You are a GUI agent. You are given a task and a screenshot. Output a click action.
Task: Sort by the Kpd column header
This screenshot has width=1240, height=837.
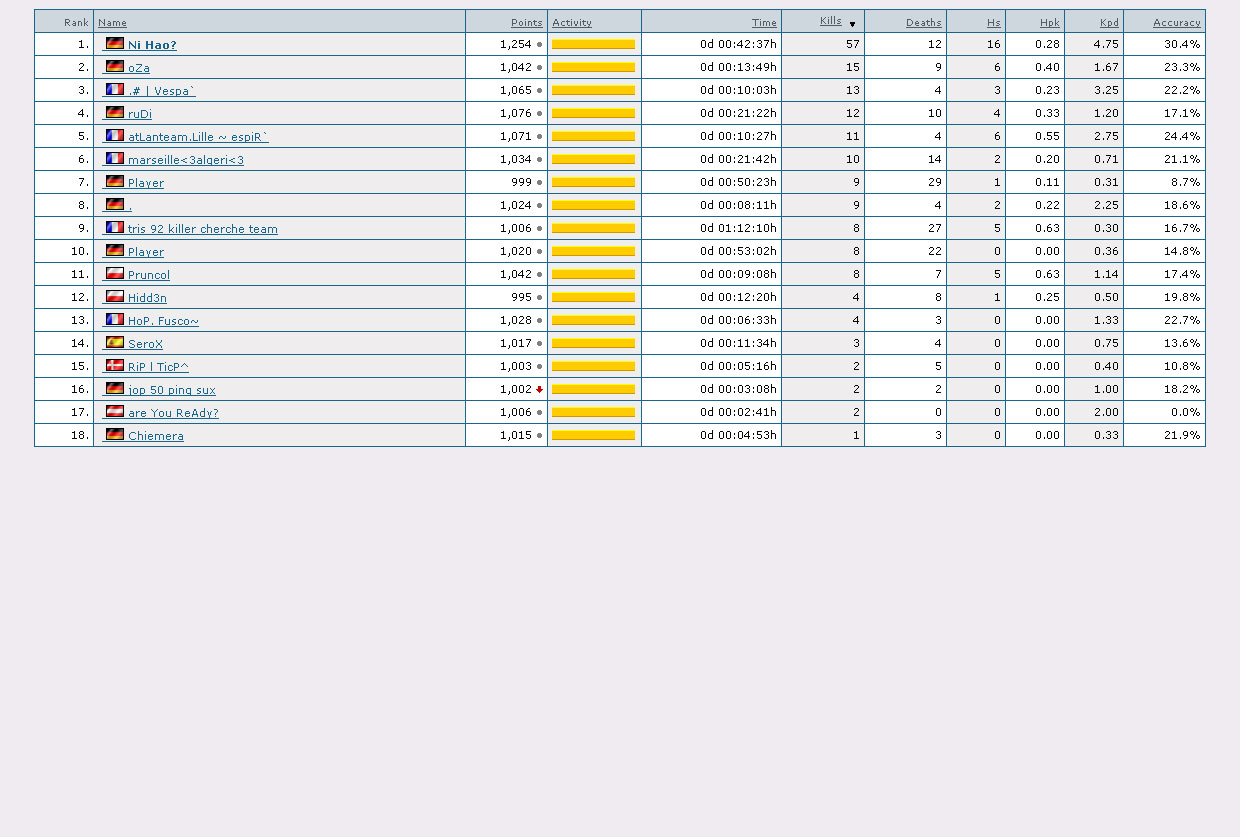[1109, 23]
